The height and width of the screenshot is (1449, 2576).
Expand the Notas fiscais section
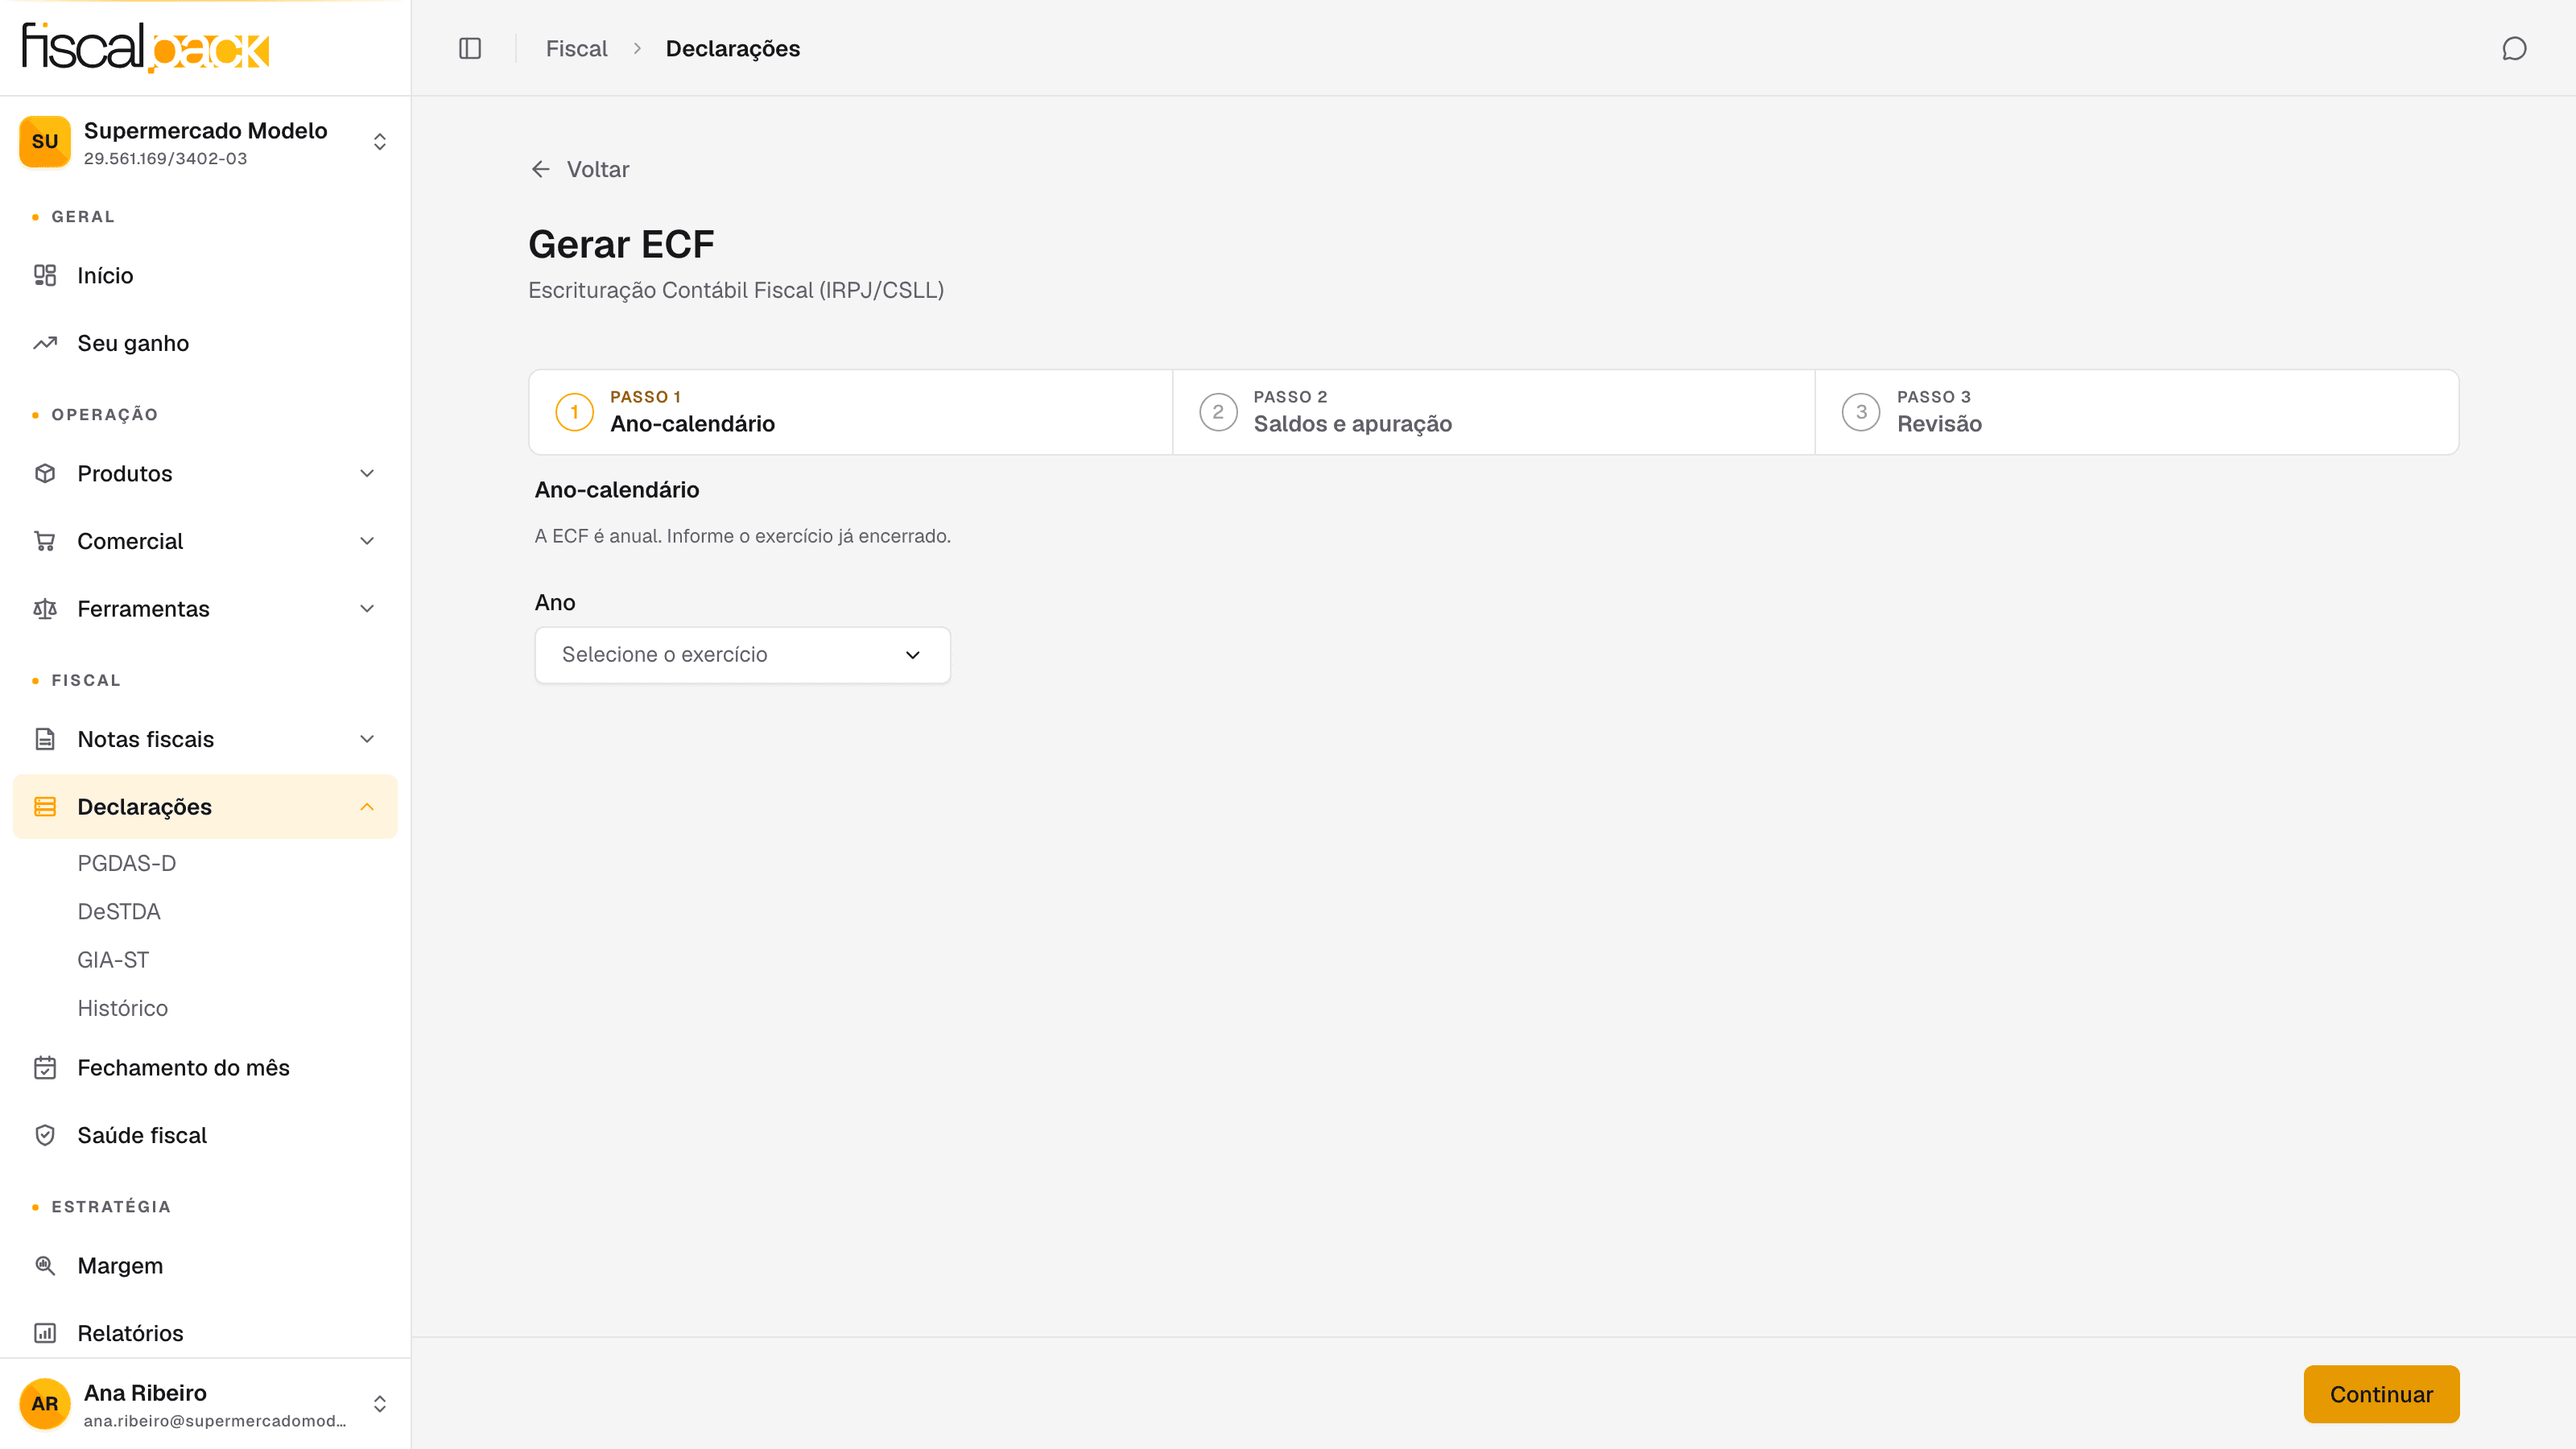click(x=205, y=739)
